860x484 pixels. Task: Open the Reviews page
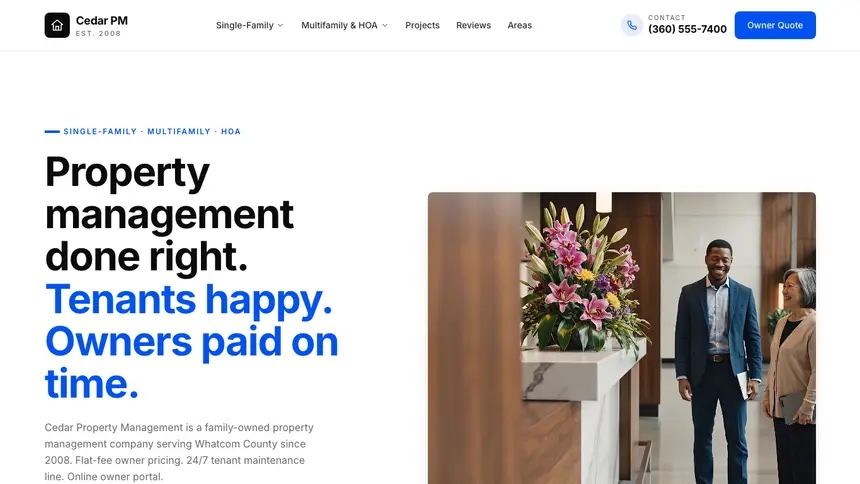[473, 25]
